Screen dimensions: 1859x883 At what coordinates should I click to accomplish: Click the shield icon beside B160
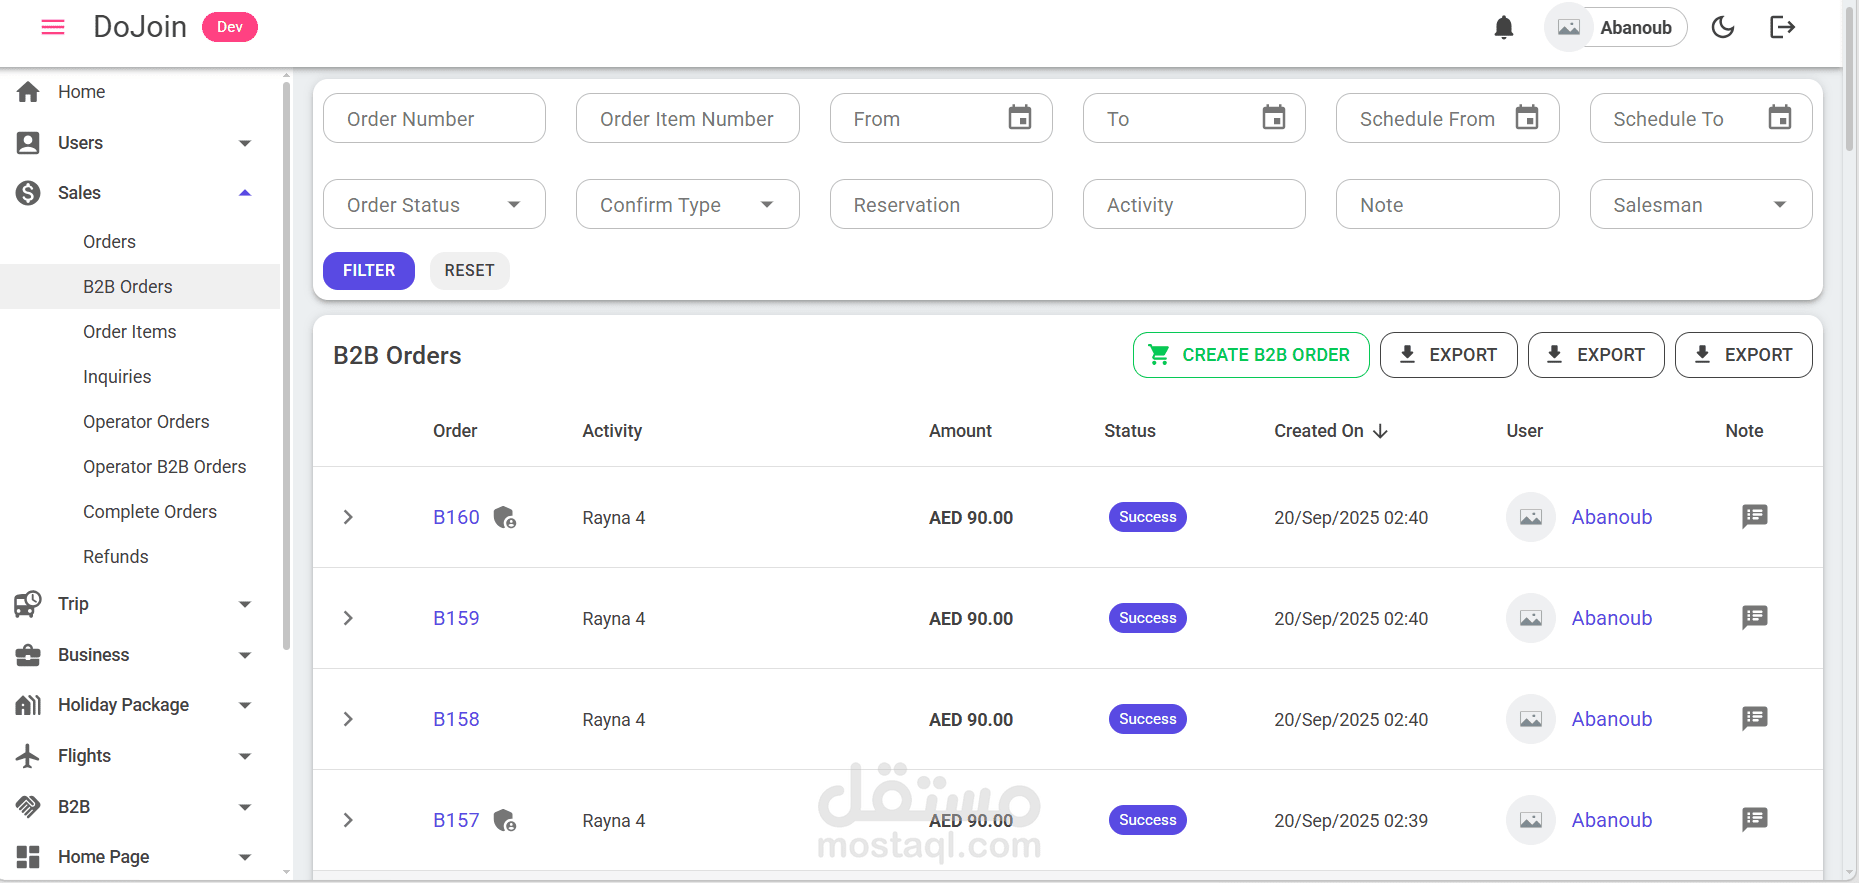[505, 517]
